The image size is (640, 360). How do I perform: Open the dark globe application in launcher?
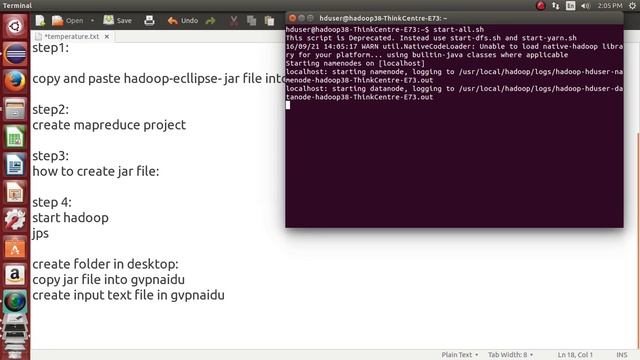click(15, 302)
